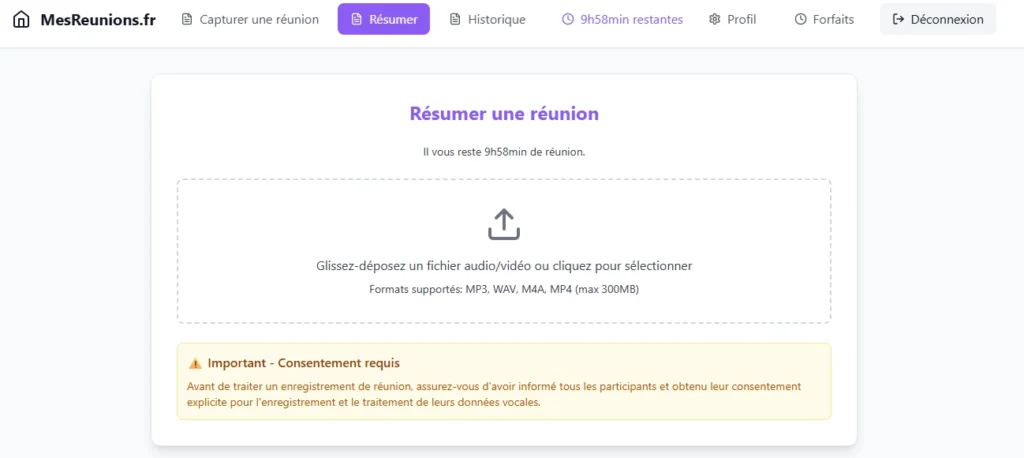Click the Résumer une réunion heading
Image resolution: width=1024 pixels, height=458 pixels.
pyautogui.click(x=504, y=114)
